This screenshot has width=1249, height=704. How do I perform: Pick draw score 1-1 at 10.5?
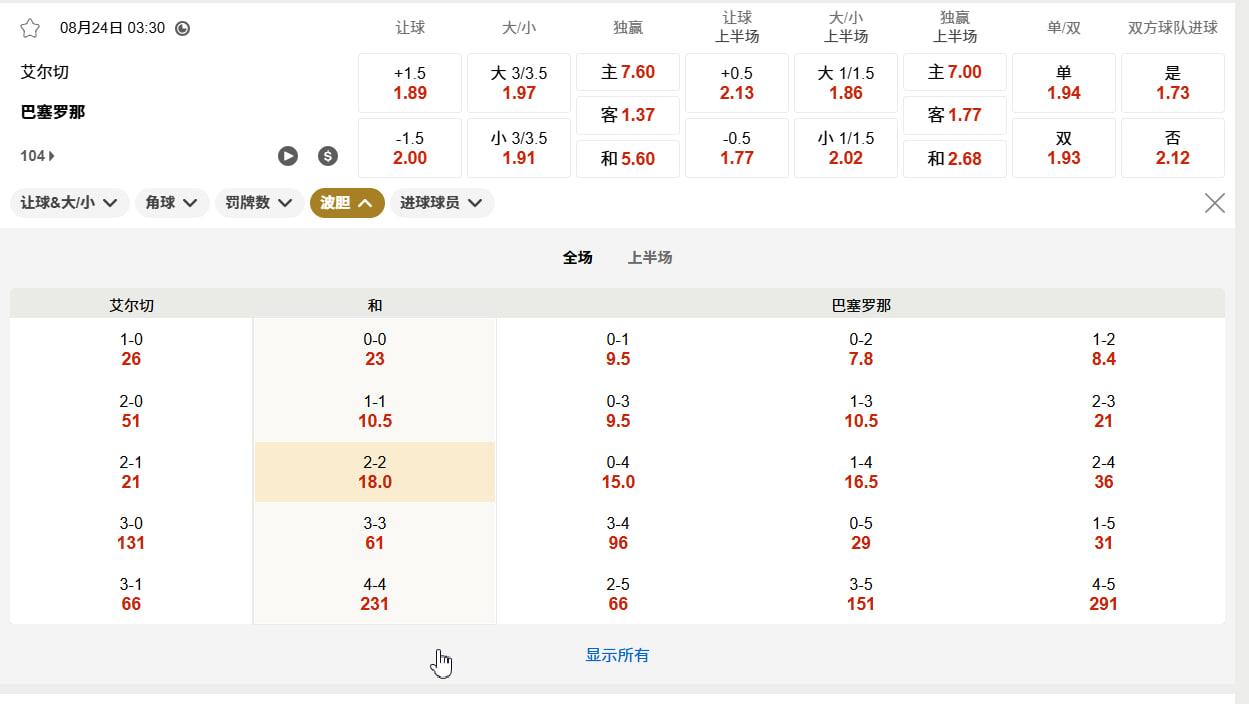point(375,411)
